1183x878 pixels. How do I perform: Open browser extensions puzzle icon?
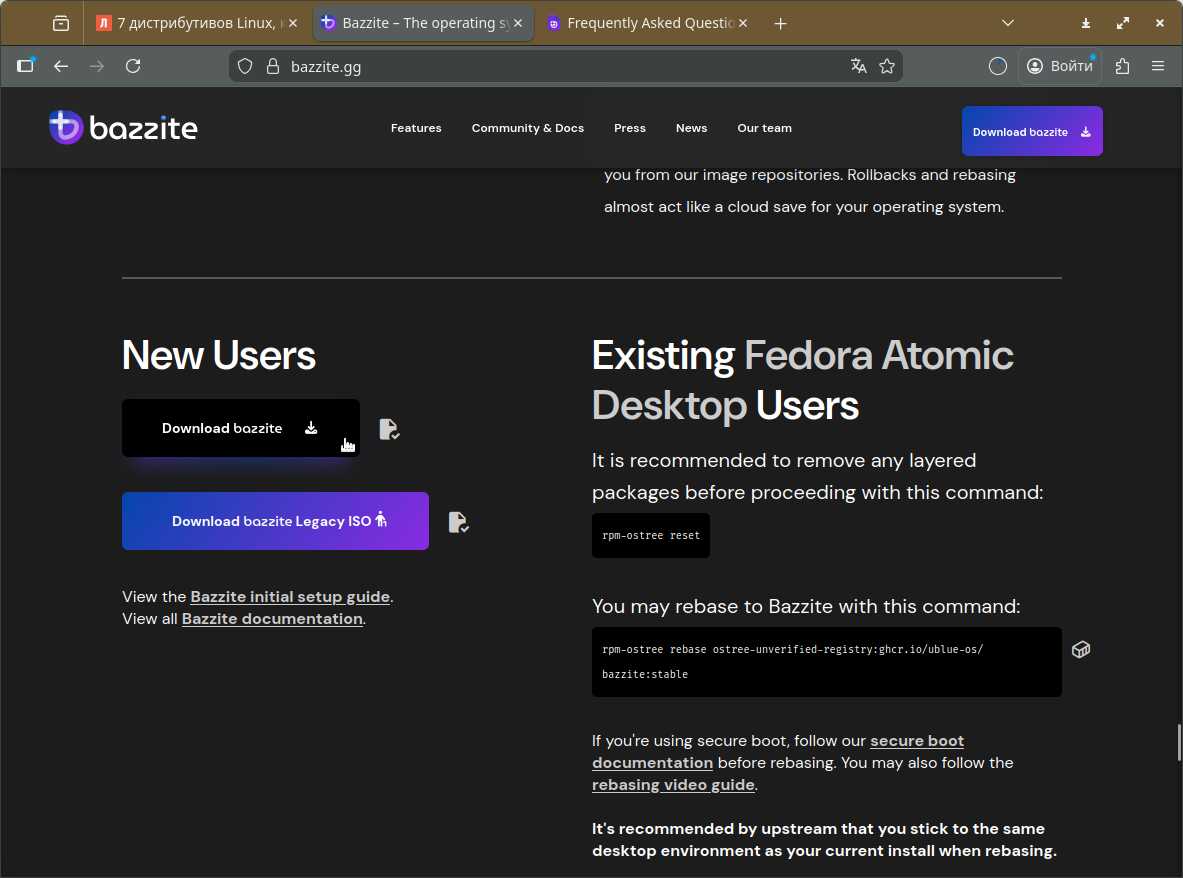[1122, 66]
